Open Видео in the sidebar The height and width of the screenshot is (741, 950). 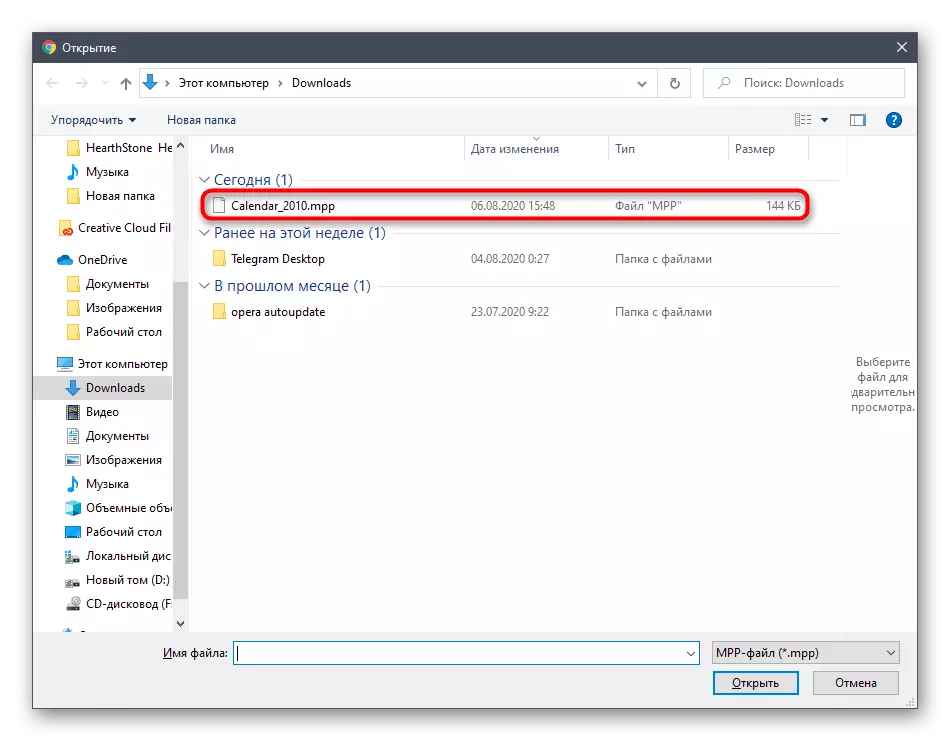pos(92,412)
